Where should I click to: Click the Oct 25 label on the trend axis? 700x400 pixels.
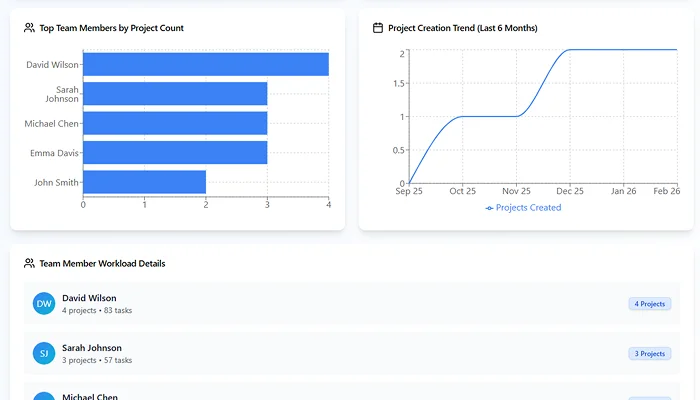pyautogui.click(x=462, y=191)
